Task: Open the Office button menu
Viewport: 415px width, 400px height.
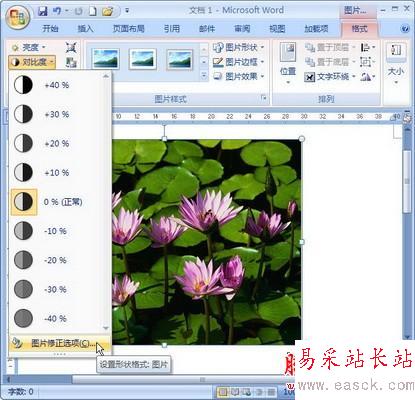Action: 18,17
